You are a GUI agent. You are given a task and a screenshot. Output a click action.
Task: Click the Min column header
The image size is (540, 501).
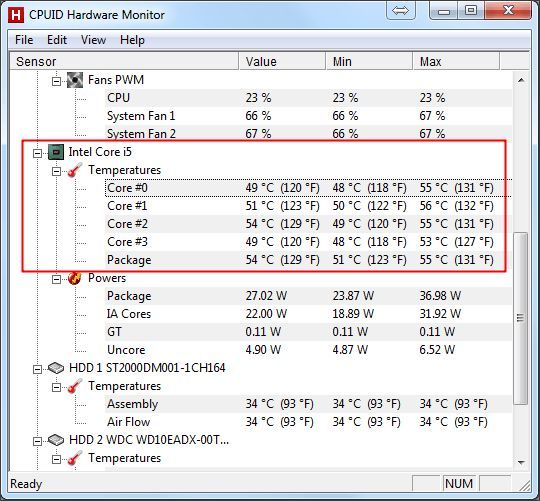pos(369,61)
